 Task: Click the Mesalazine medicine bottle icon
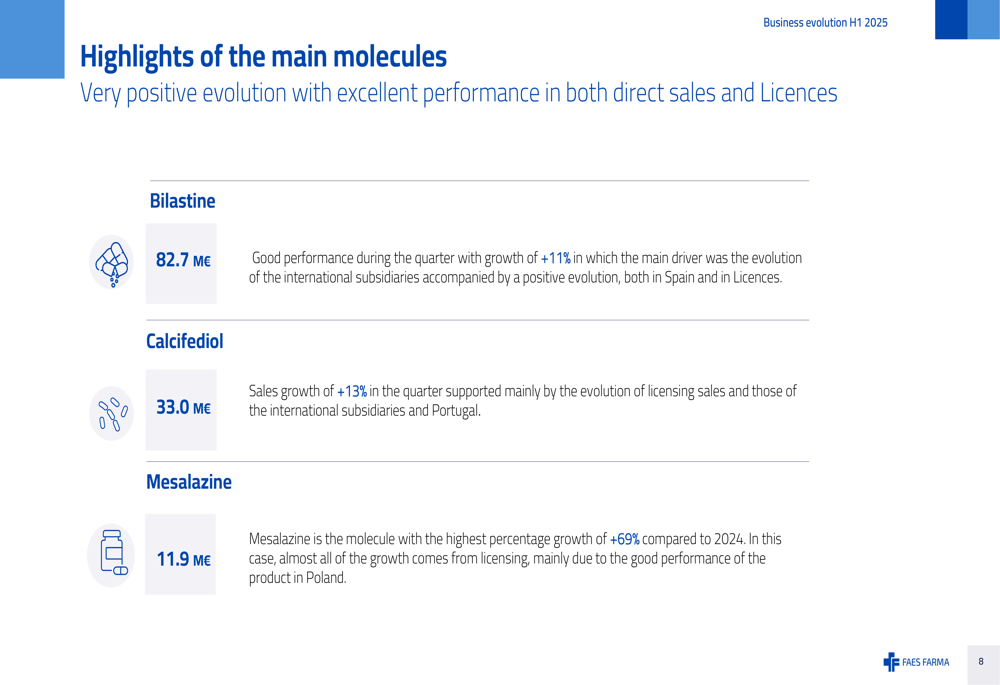tap(111, 555)
